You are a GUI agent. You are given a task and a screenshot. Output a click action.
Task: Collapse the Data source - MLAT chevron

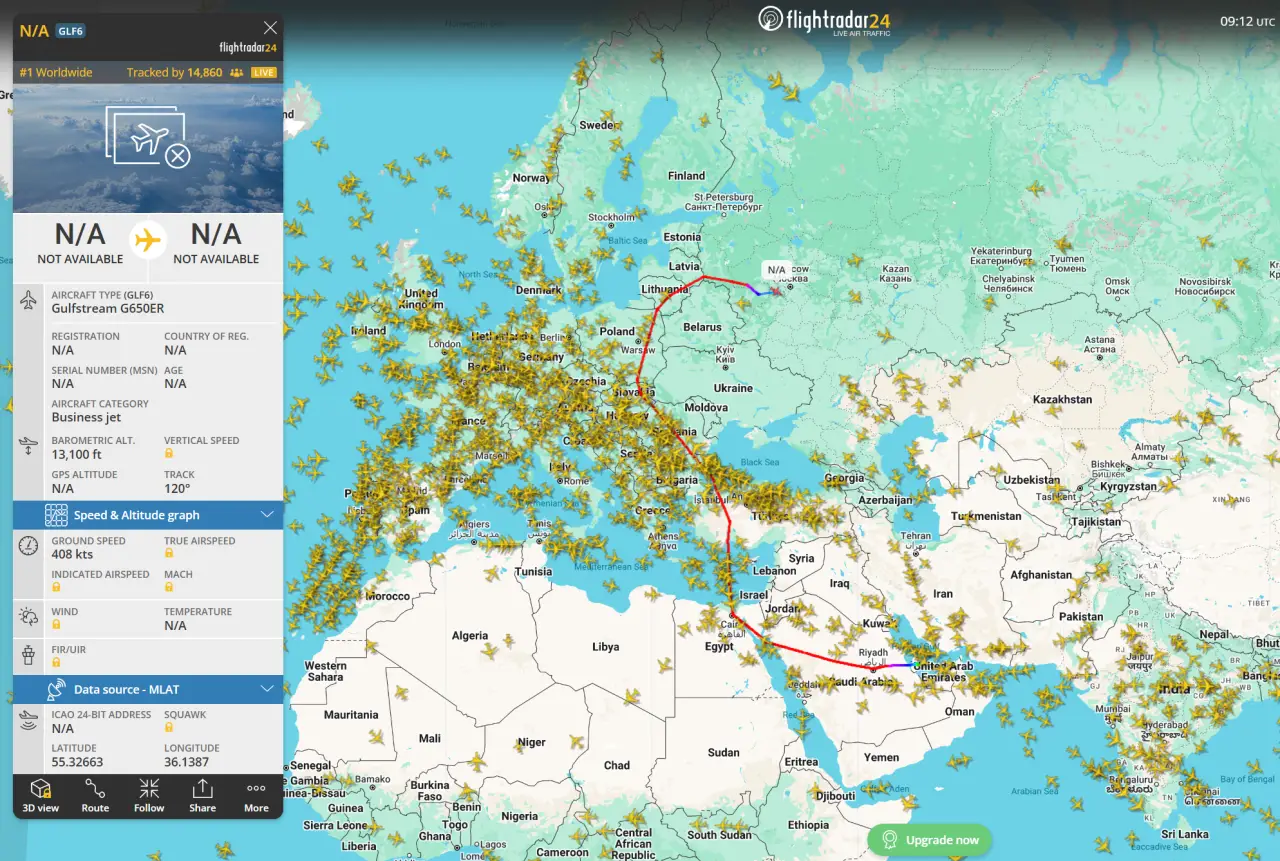click(267, 689)
